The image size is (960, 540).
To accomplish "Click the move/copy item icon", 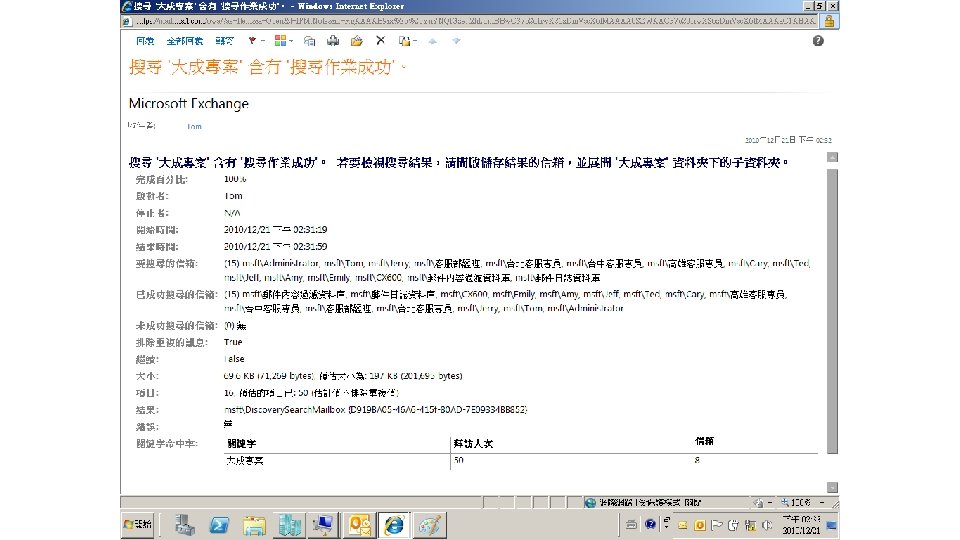I will coord(404,40).
